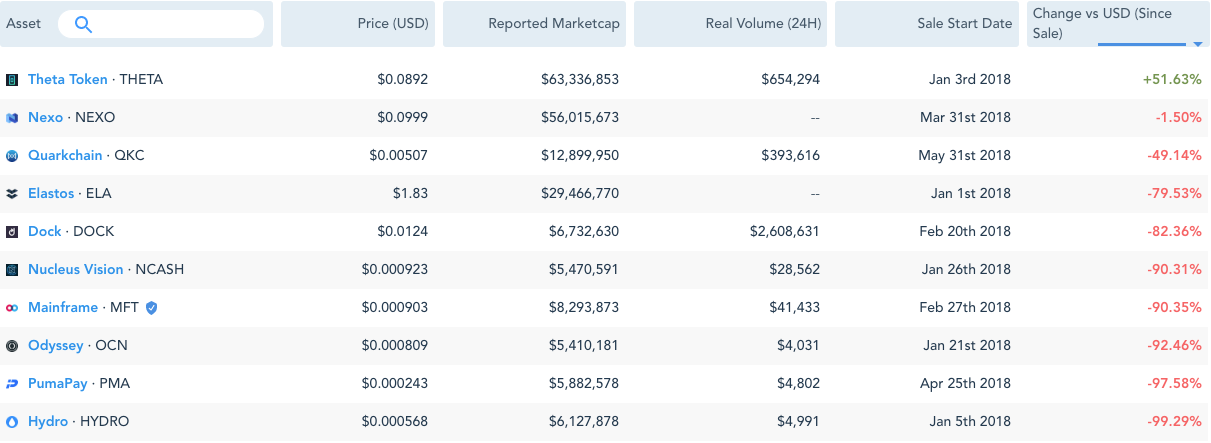Click the Odyssey logo icon
The image size is (1211, 443).
(x=12, y=346)
